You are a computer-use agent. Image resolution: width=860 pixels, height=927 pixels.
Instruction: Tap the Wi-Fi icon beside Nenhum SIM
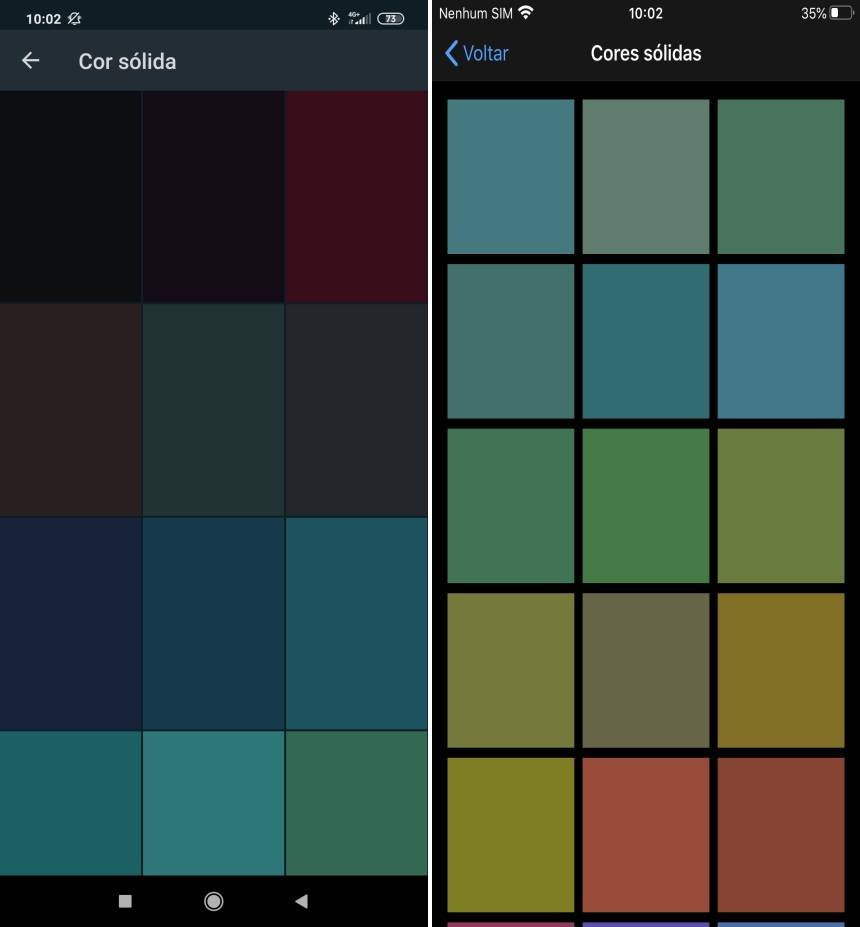[x=525, y=12]
